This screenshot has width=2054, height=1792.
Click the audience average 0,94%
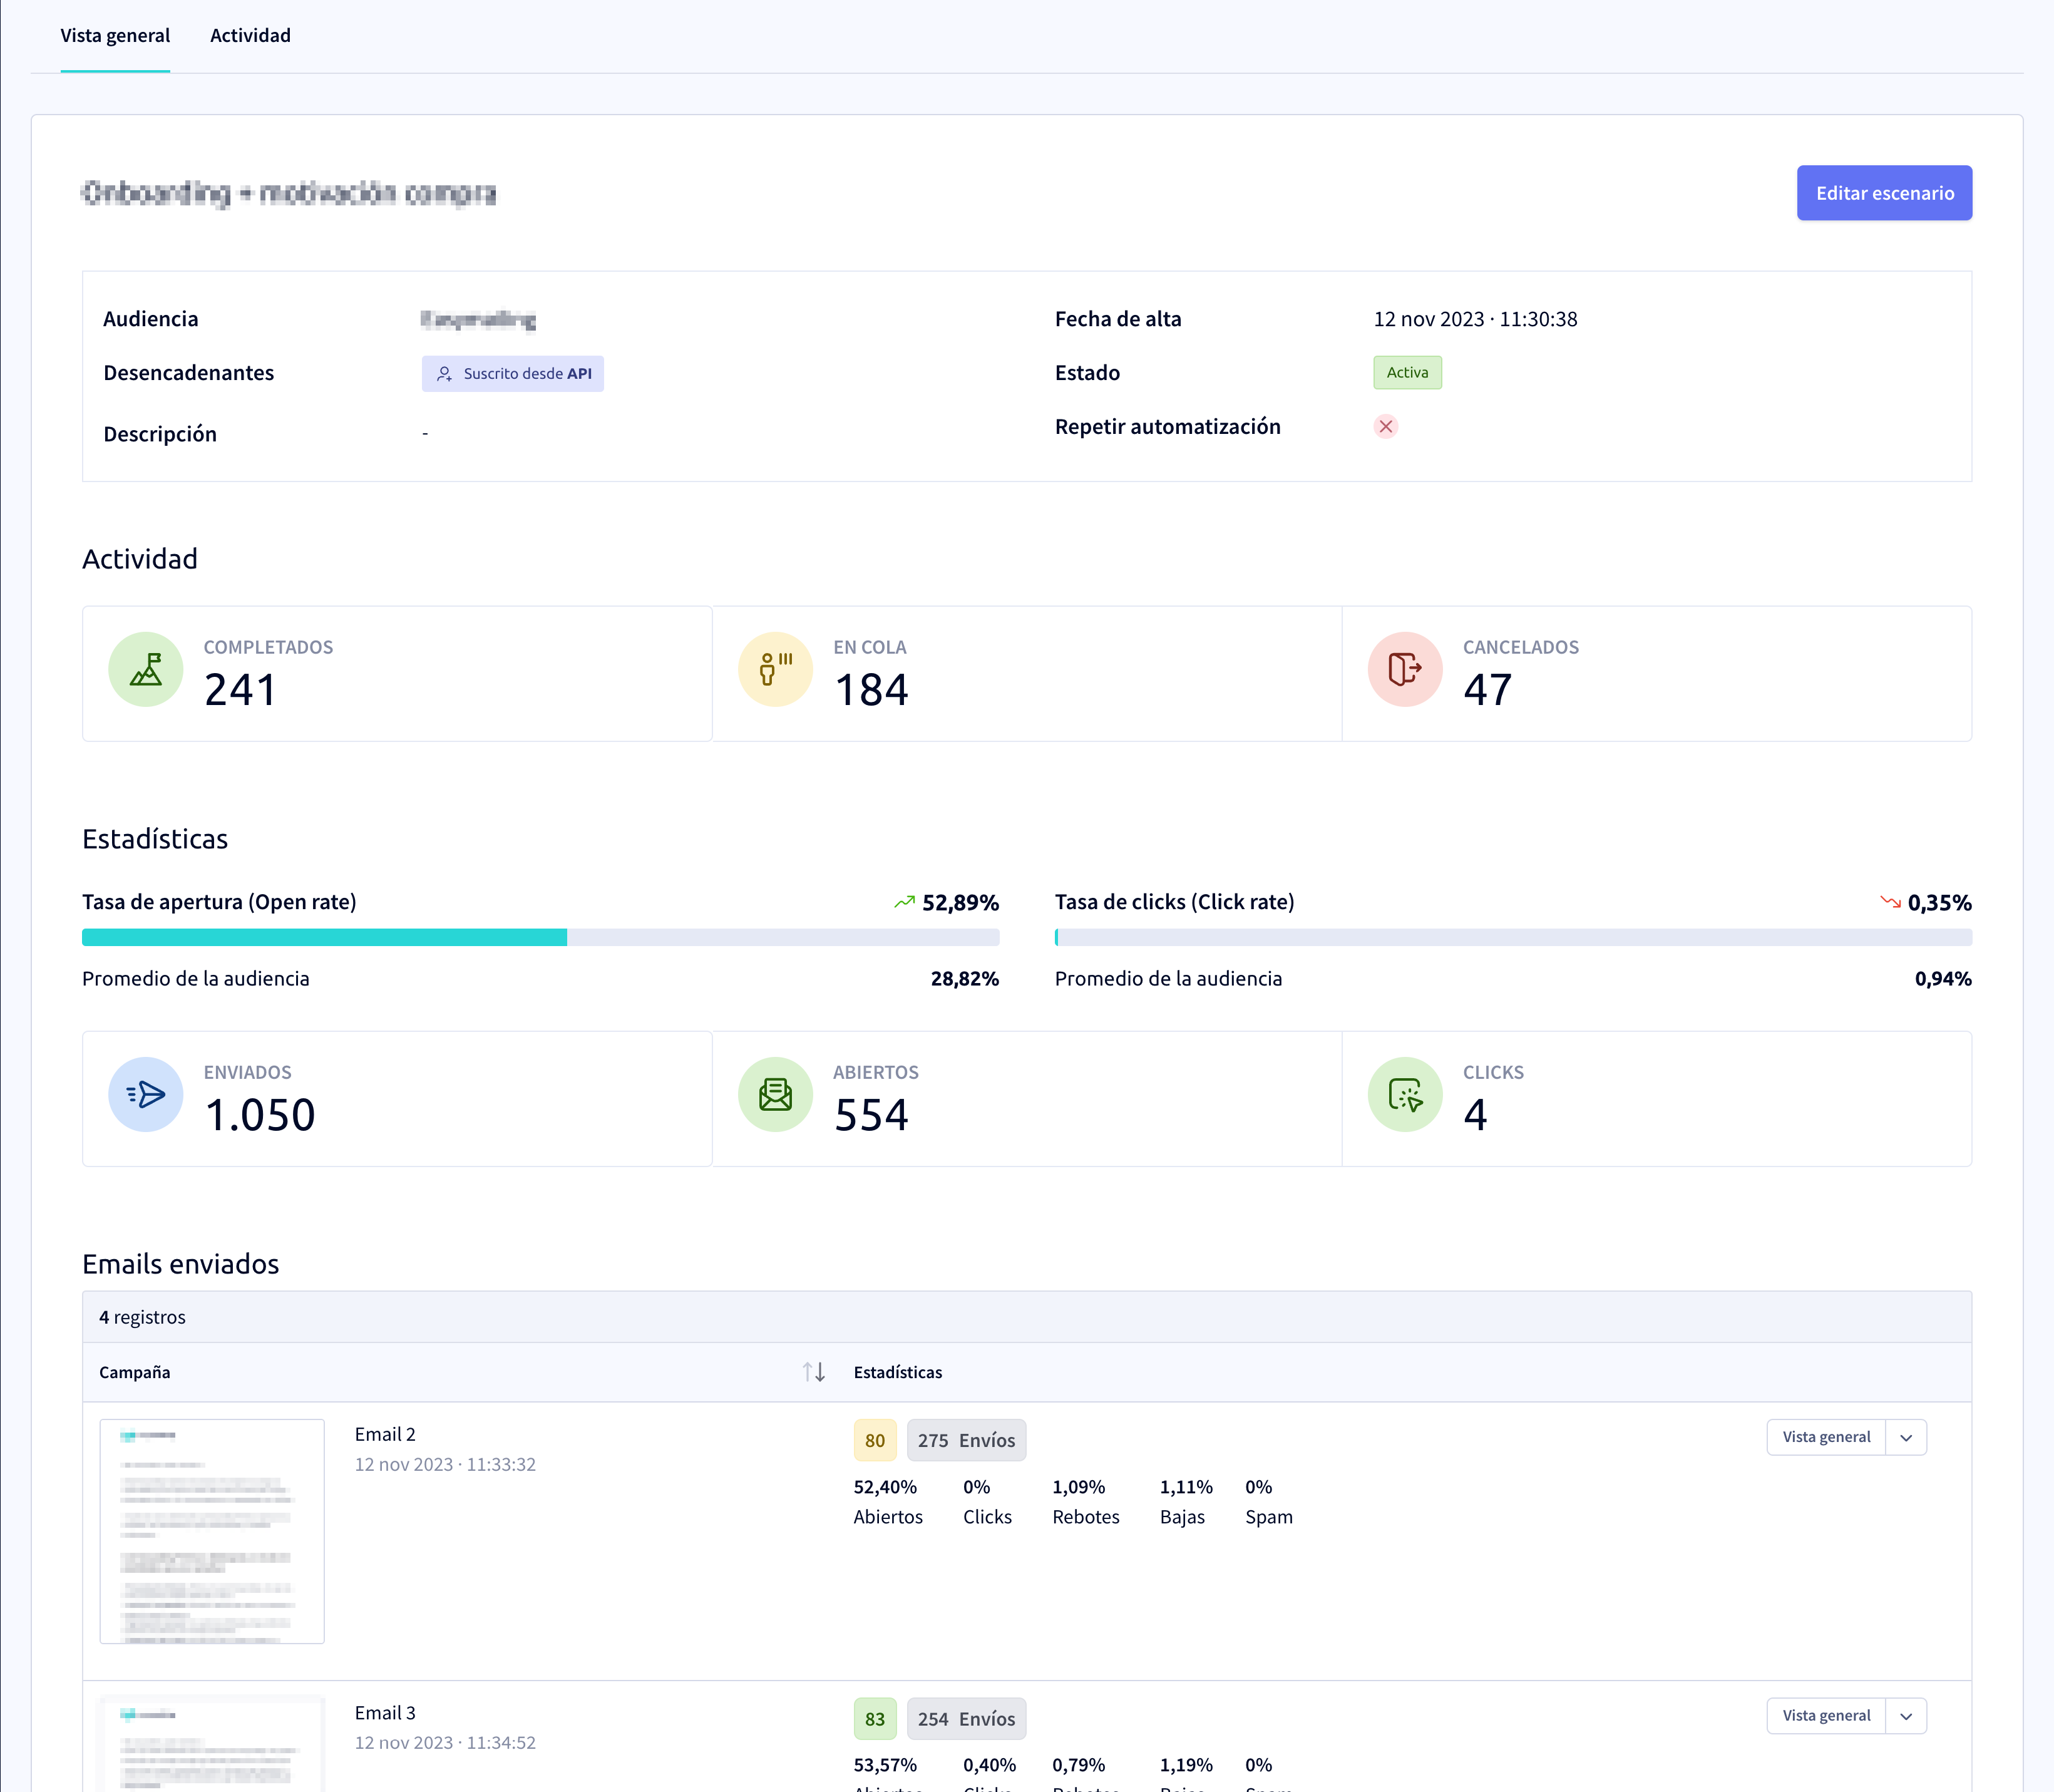(x=1943, y=979)
